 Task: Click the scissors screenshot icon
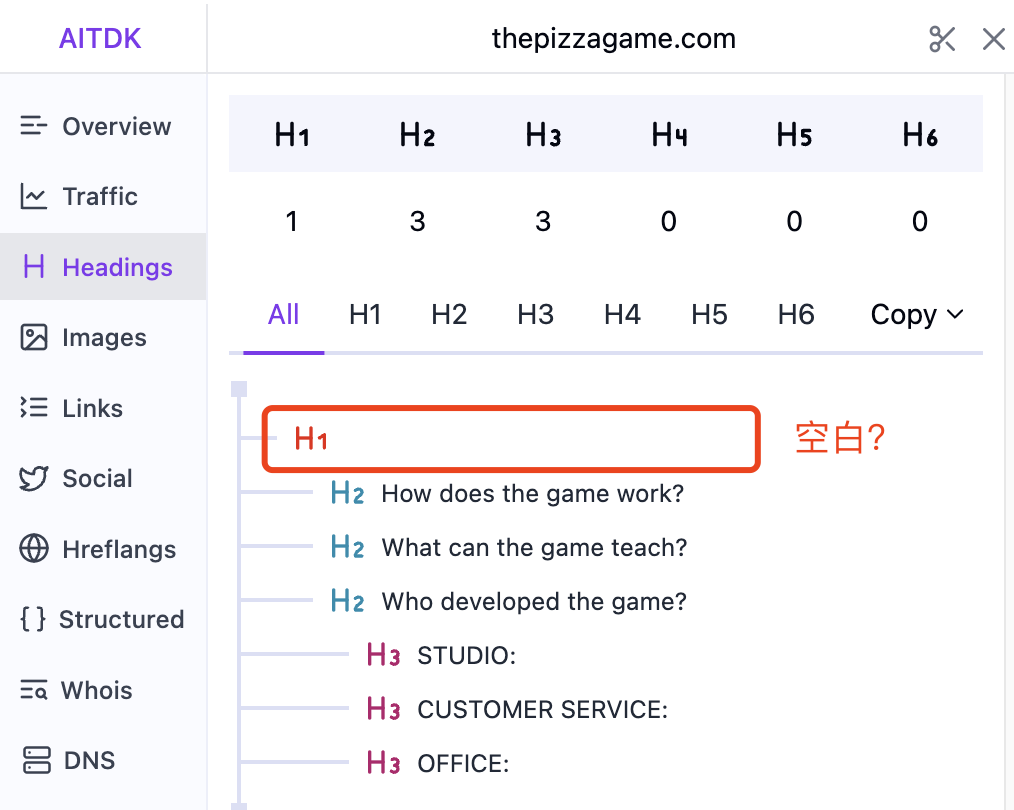(942, 39)
